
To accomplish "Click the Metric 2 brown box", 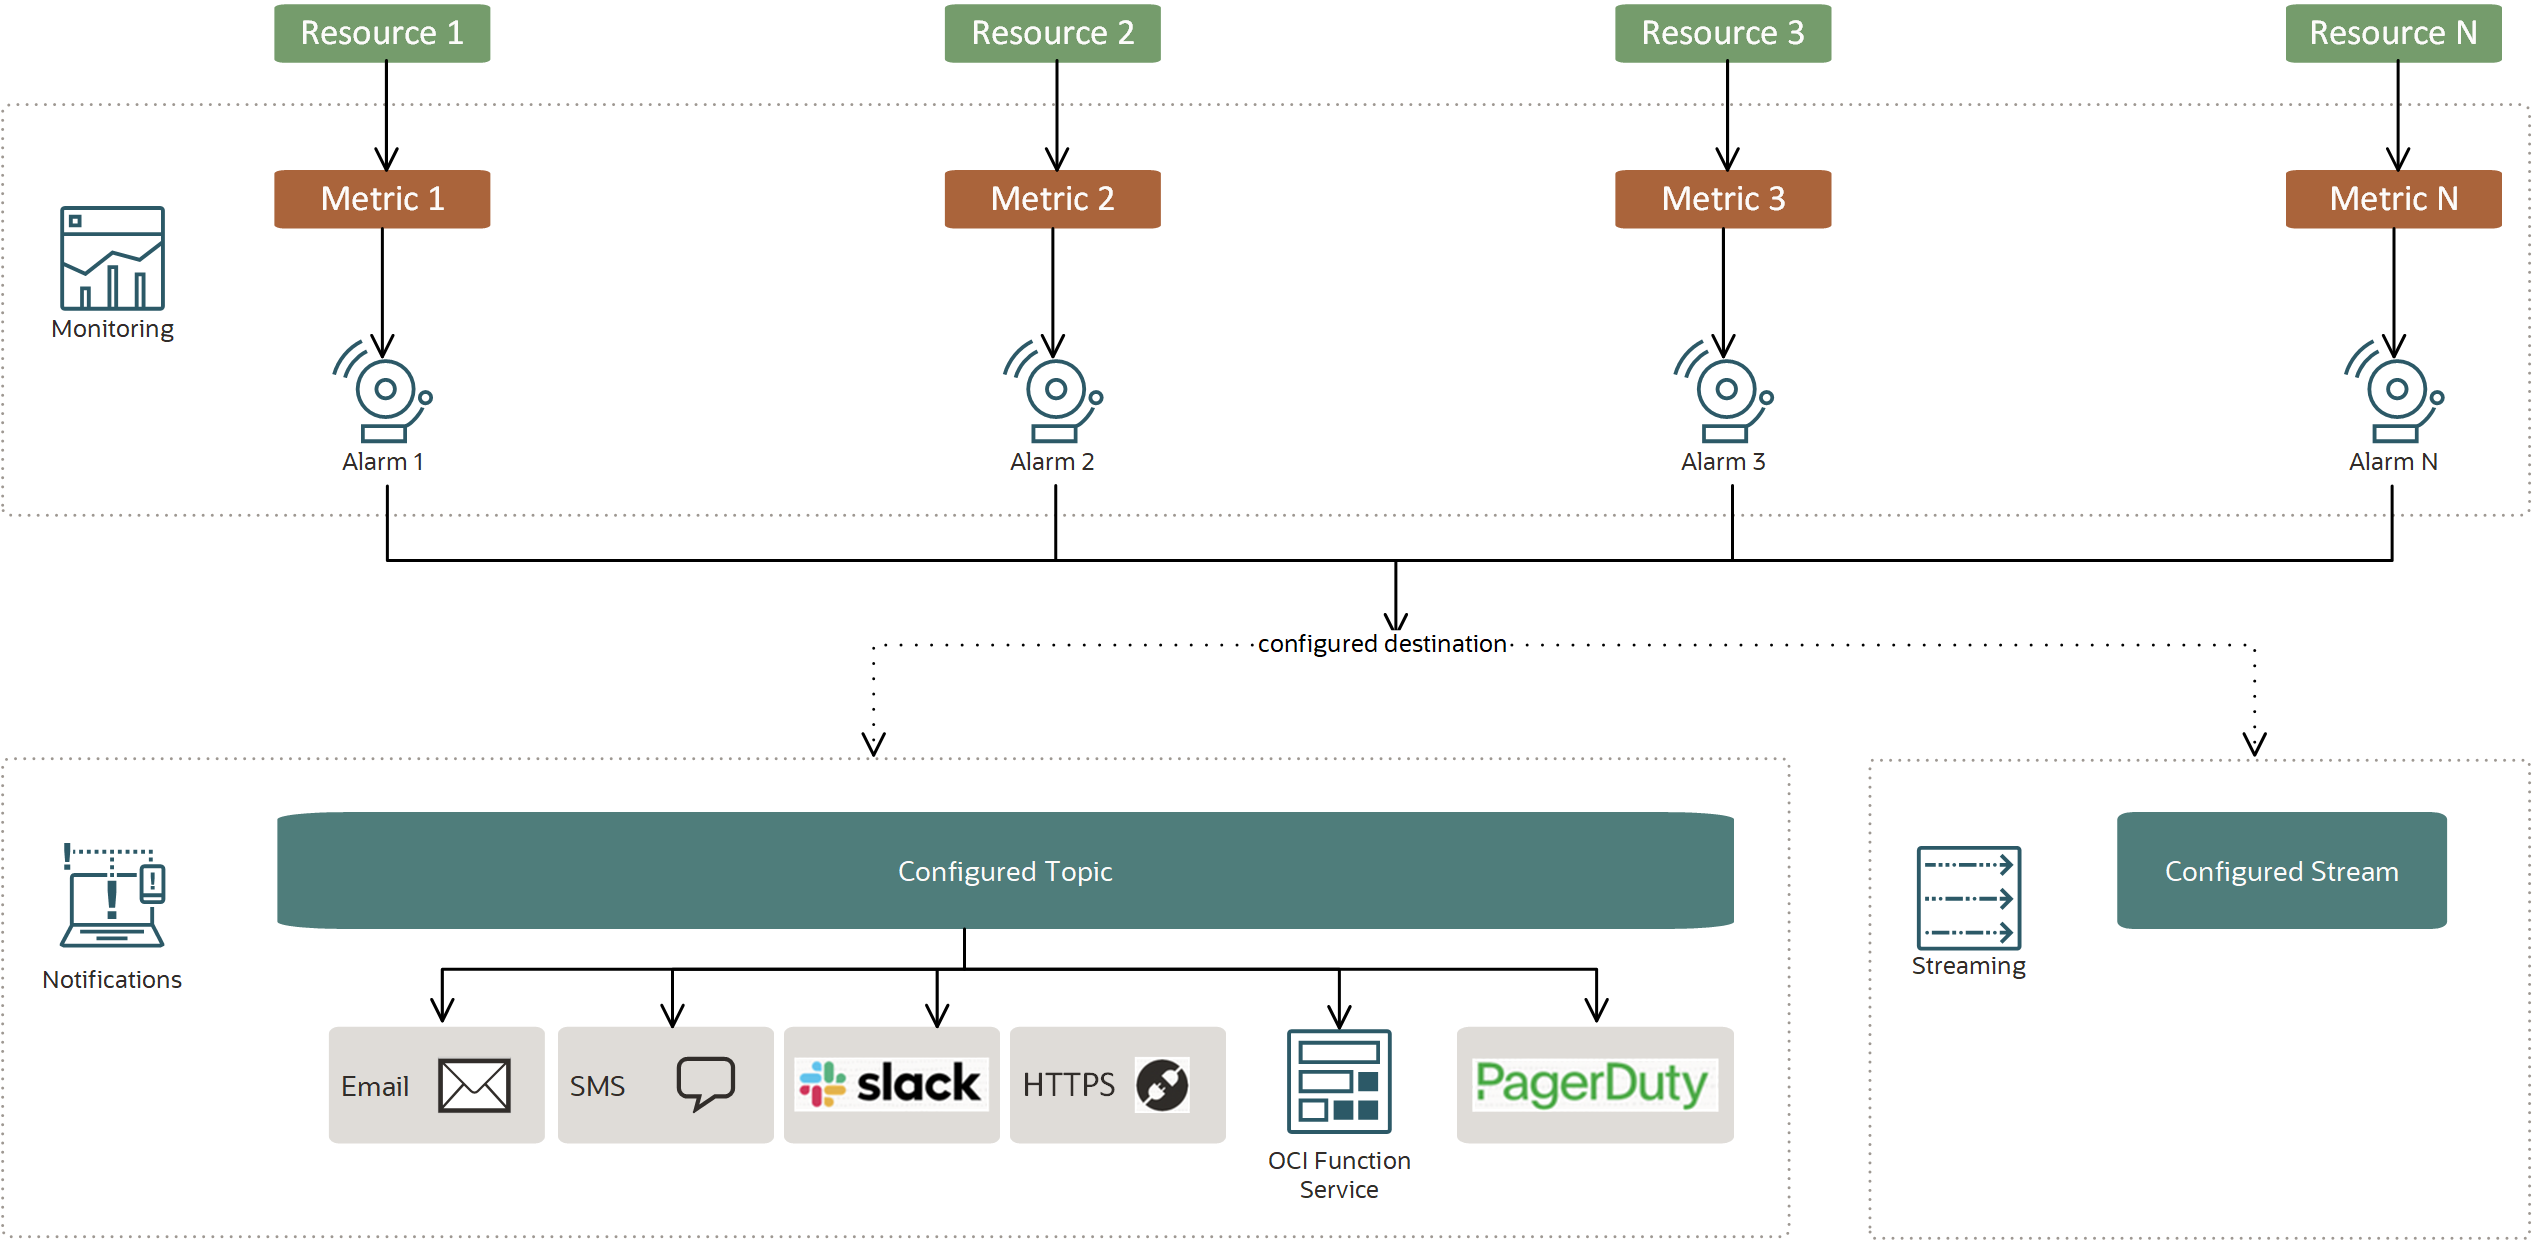I will (1052, 199).
